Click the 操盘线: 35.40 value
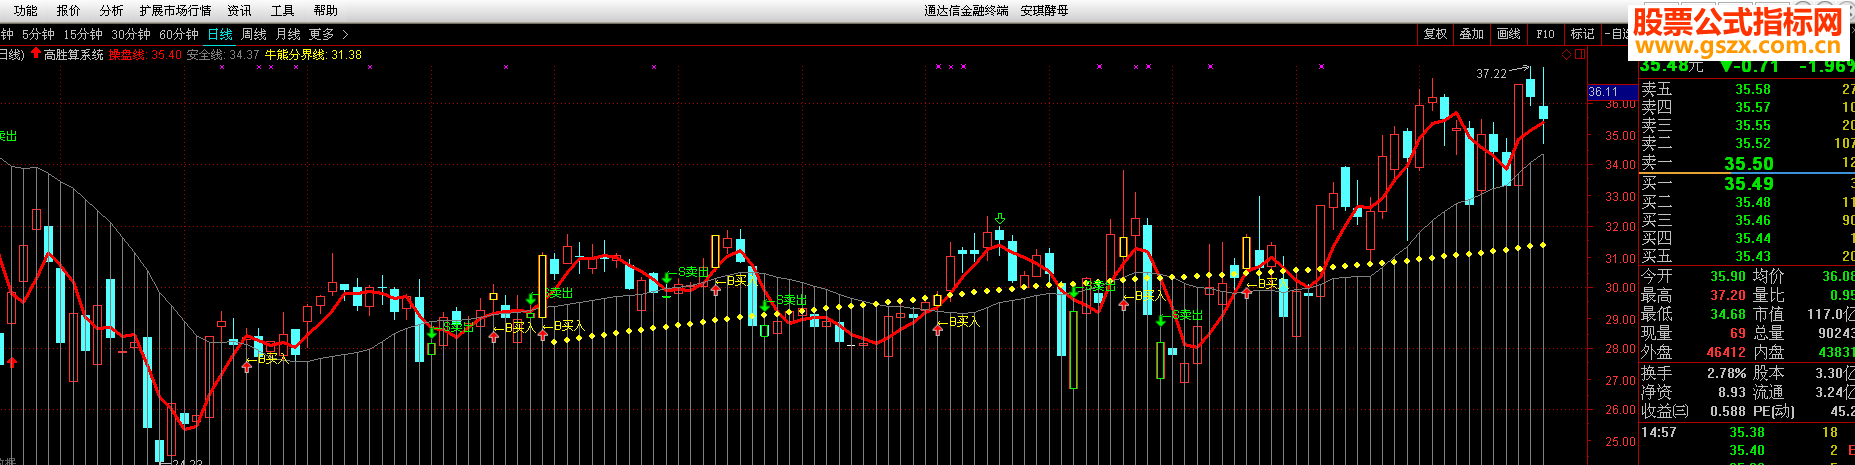The width and height of the screenshot is (1855, 465). (x=146, y=55)
